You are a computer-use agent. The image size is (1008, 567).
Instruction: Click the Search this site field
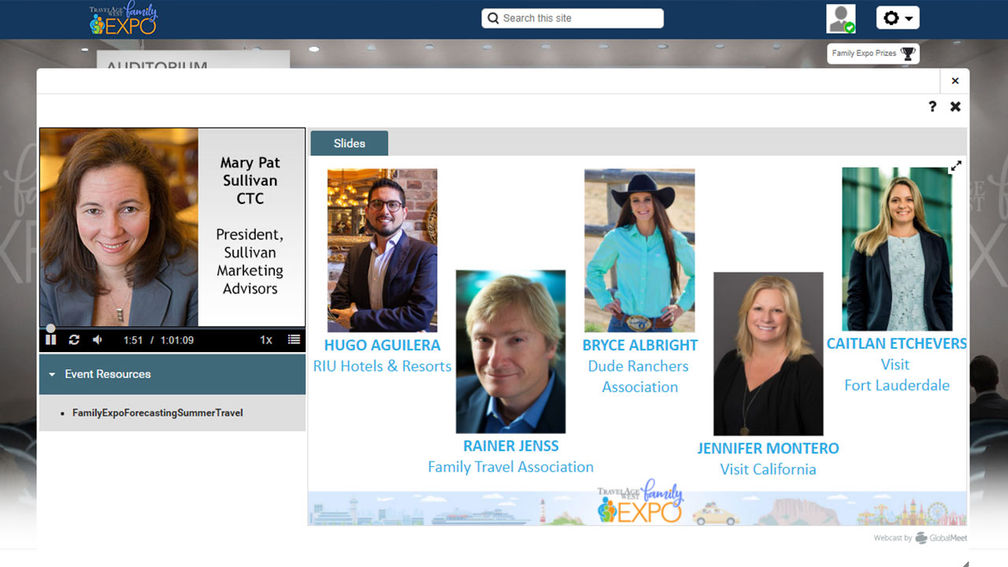(572, 18)
